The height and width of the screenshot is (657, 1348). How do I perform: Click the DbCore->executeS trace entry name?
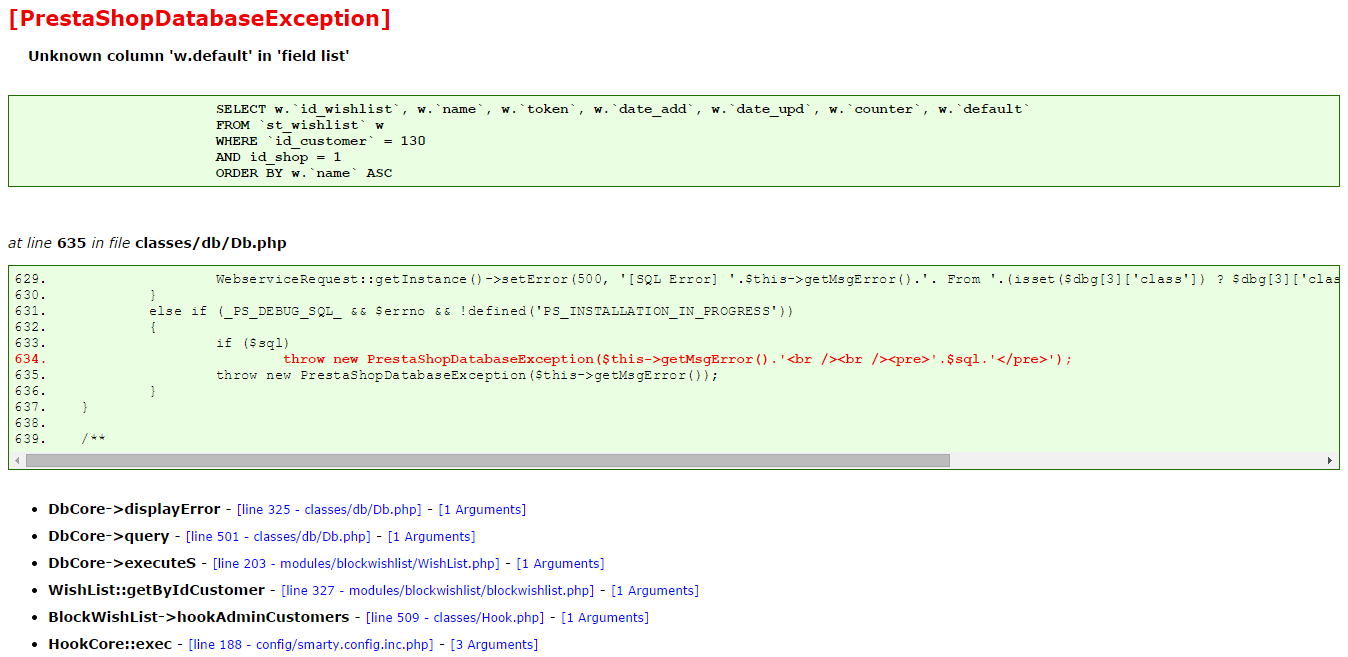tap(122, 563)
